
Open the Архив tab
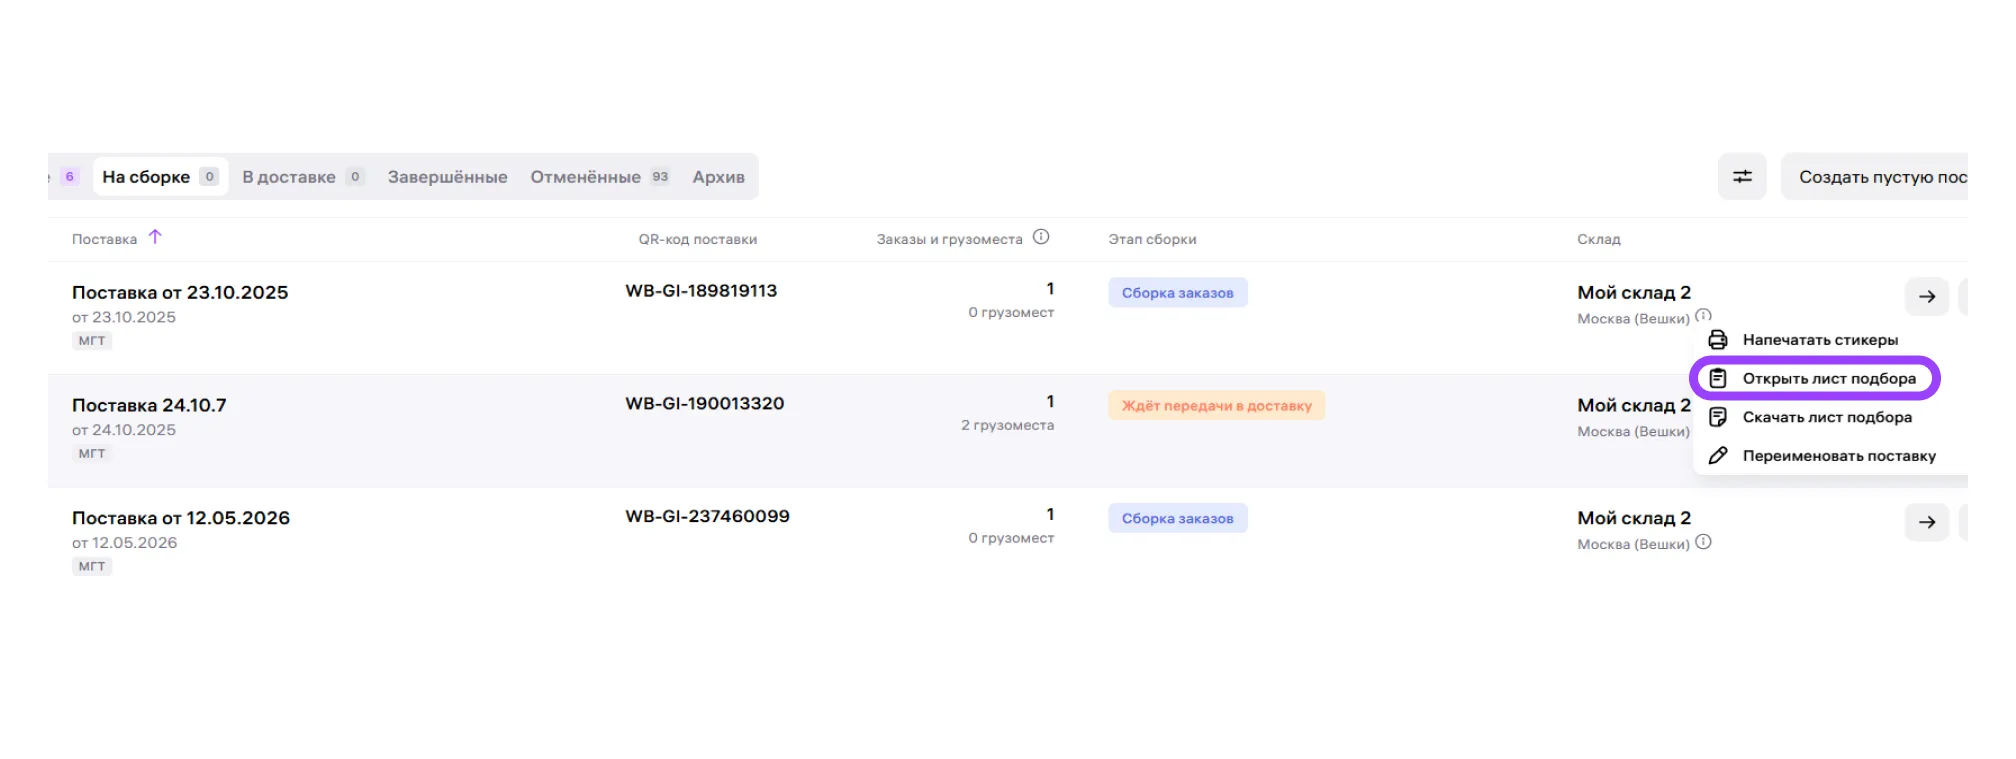[x=718, y=177]
